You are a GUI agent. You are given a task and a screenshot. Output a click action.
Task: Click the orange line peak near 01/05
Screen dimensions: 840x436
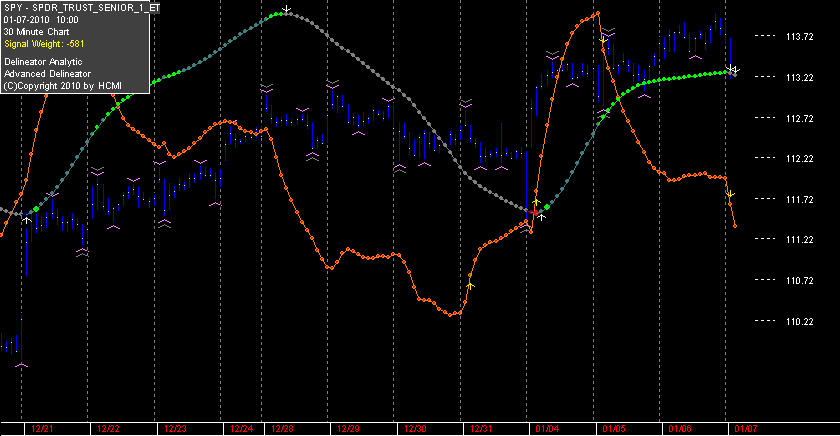pyautogui.click(x=597, y=13)
